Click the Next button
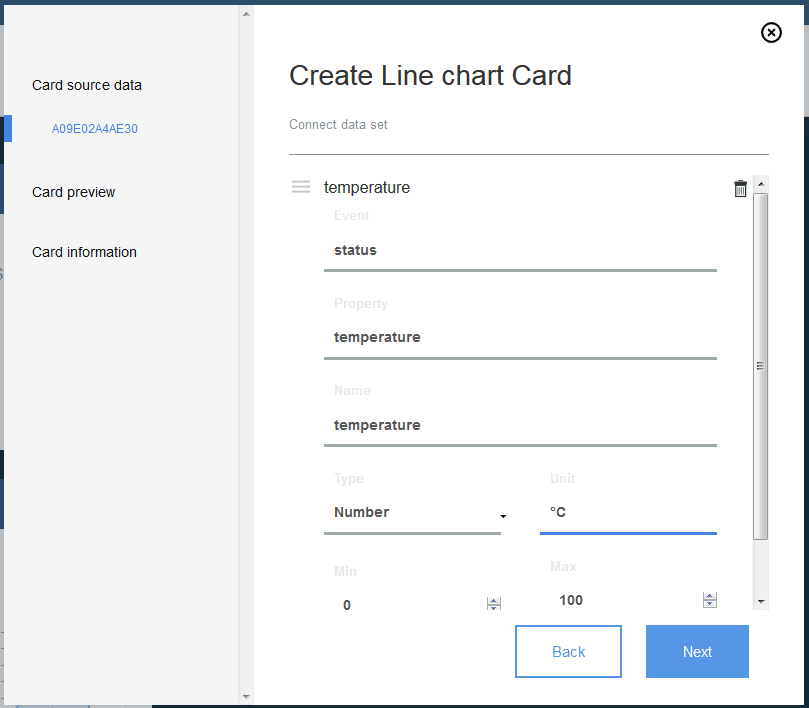Viewport: 809px width, 708px height. tap(697, 651)
